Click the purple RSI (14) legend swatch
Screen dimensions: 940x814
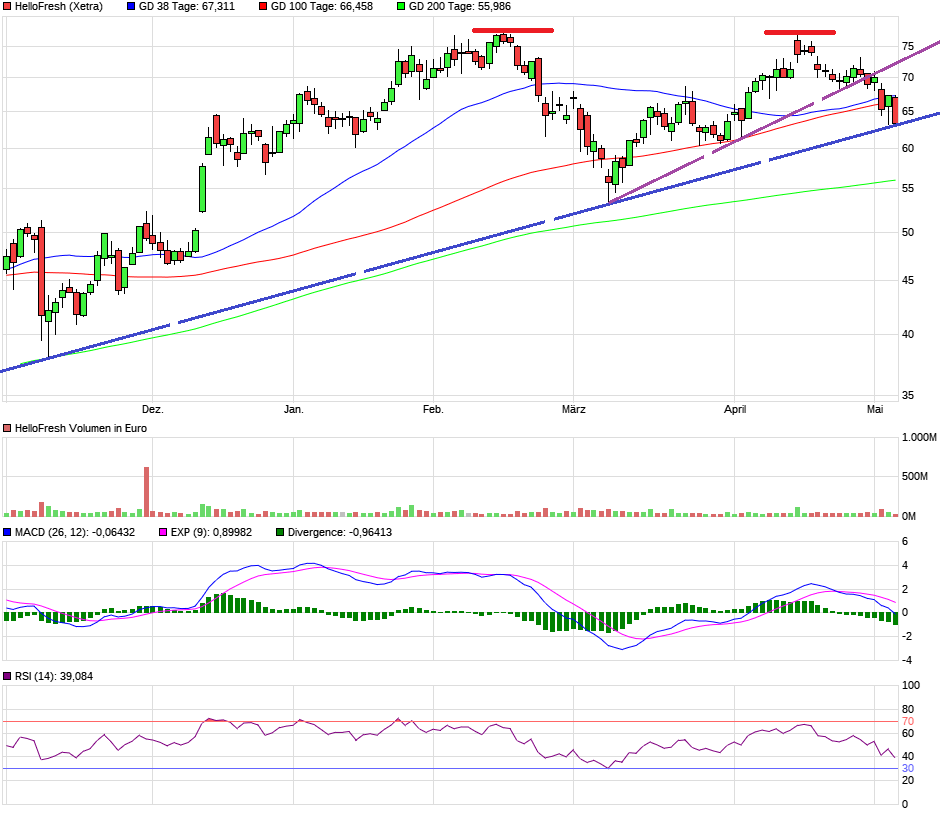7,676
